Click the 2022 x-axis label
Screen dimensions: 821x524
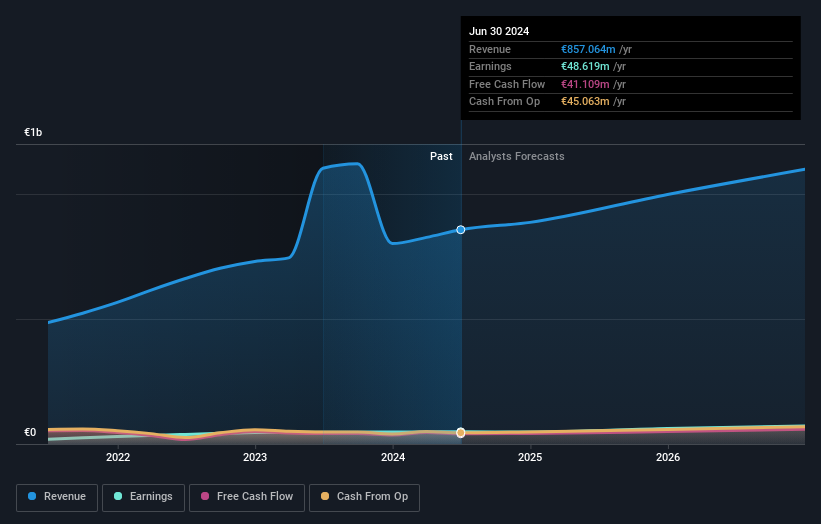click(118, 458)
